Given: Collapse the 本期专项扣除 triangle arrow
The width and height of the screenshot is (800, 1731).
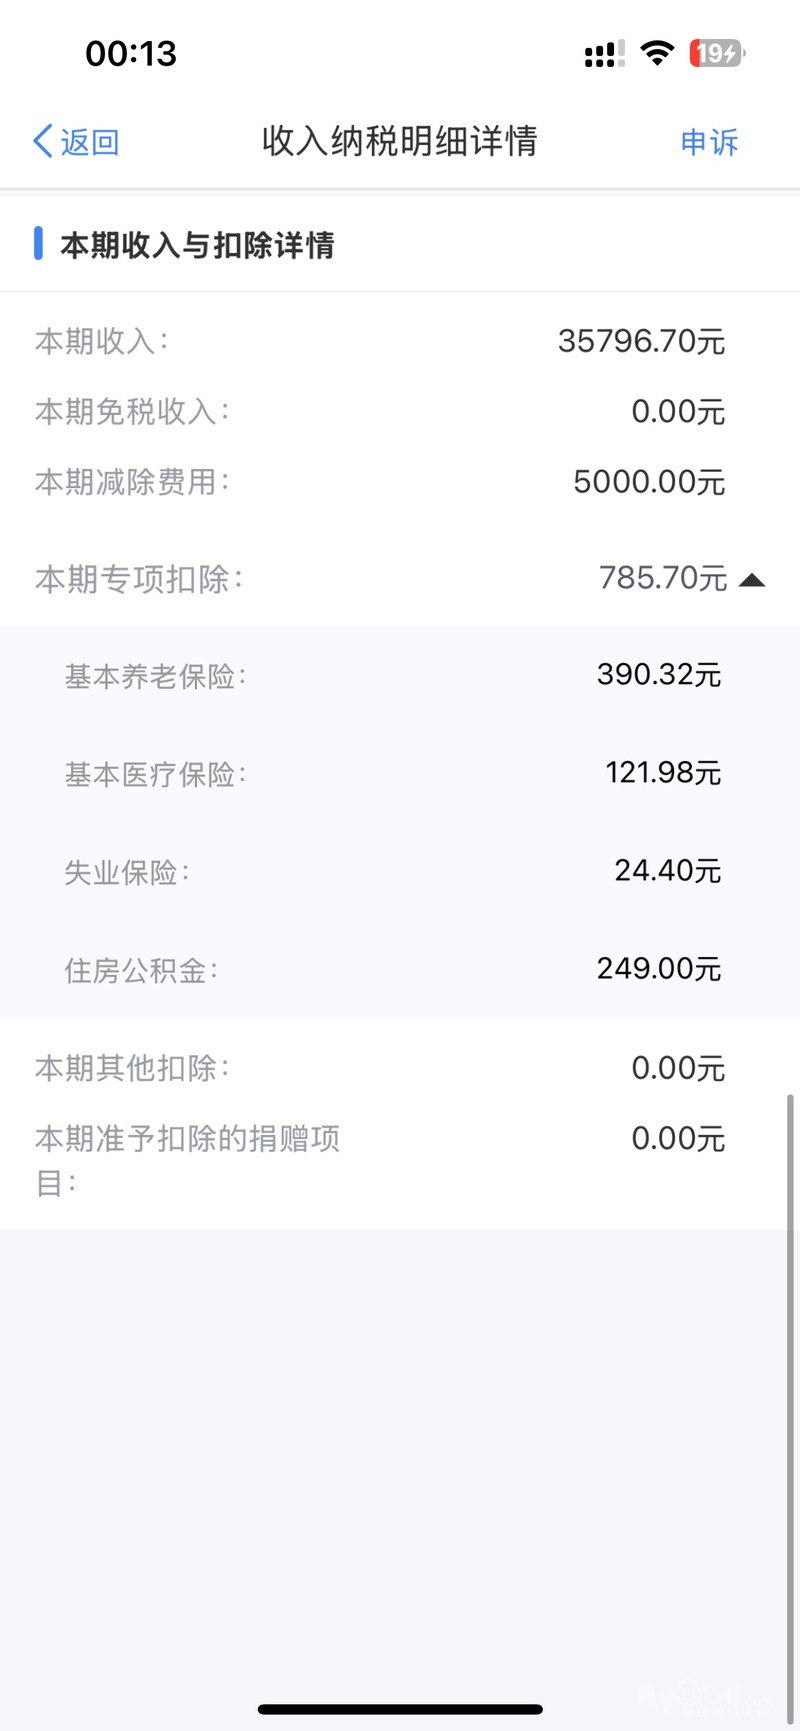Looking at the screenshot, I should click(752, 580).
